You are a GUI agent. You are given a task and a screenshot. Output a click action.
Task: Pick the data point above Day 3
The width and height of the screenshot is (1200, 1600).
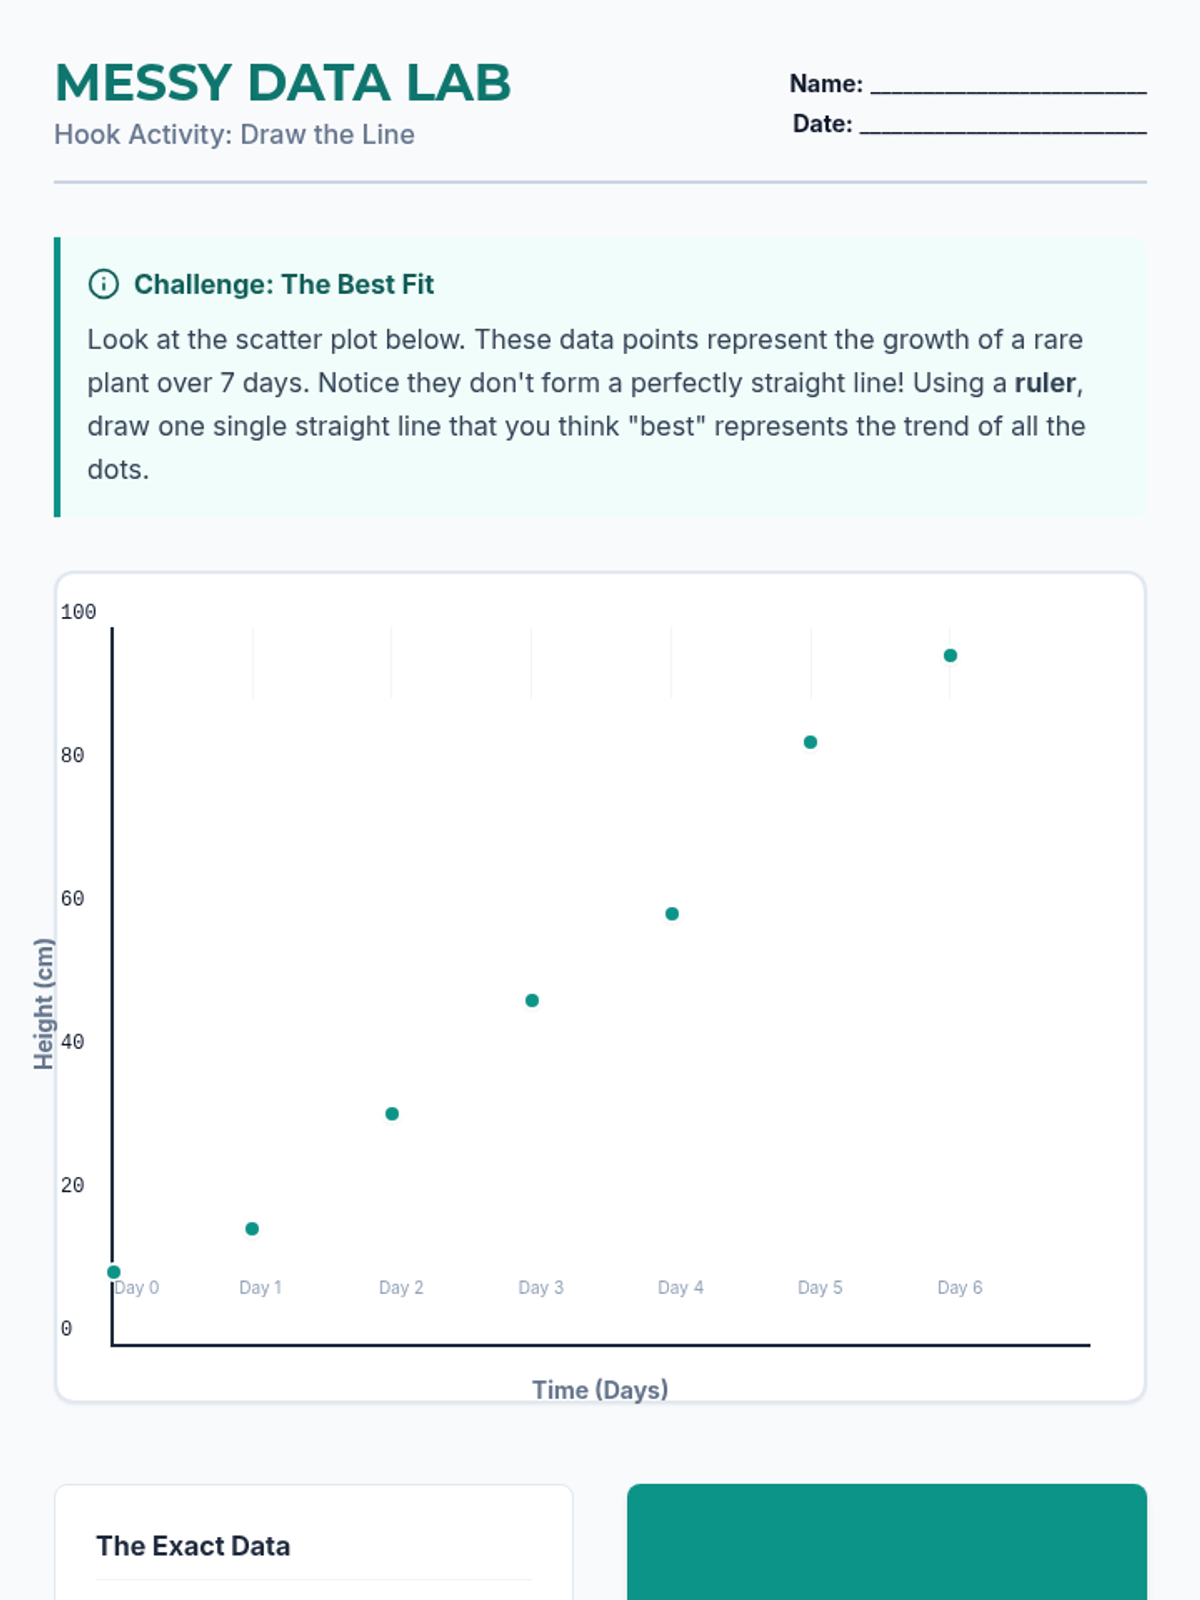pos(532,1001)
